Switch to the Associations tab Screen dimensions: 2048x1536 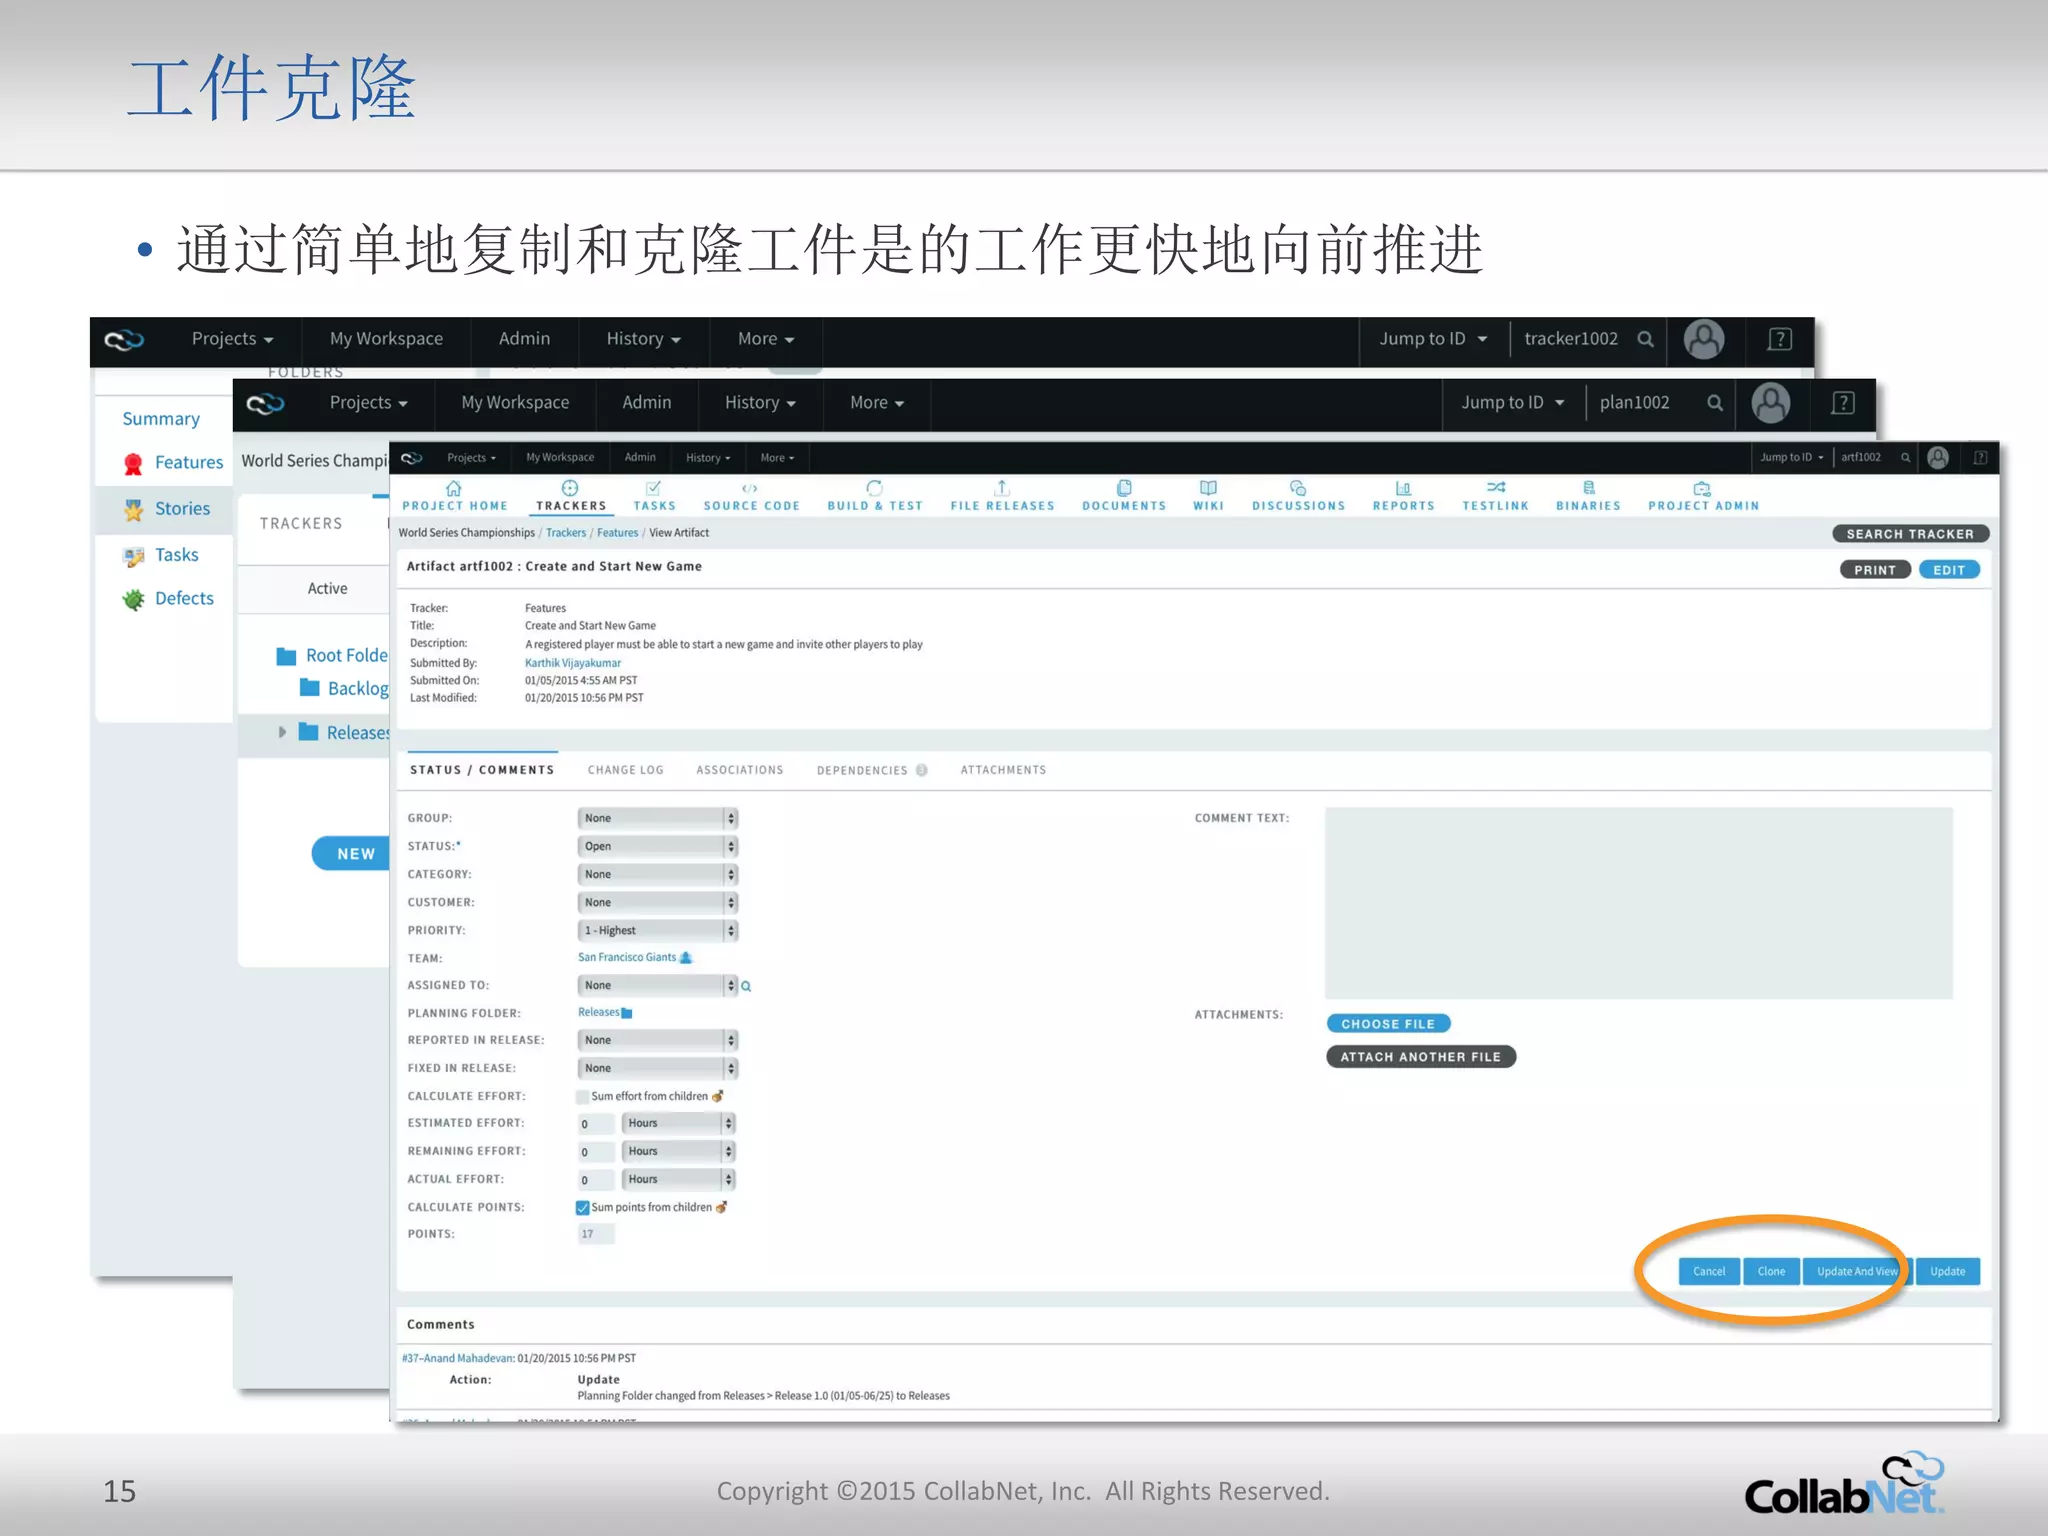click(739, 770)
